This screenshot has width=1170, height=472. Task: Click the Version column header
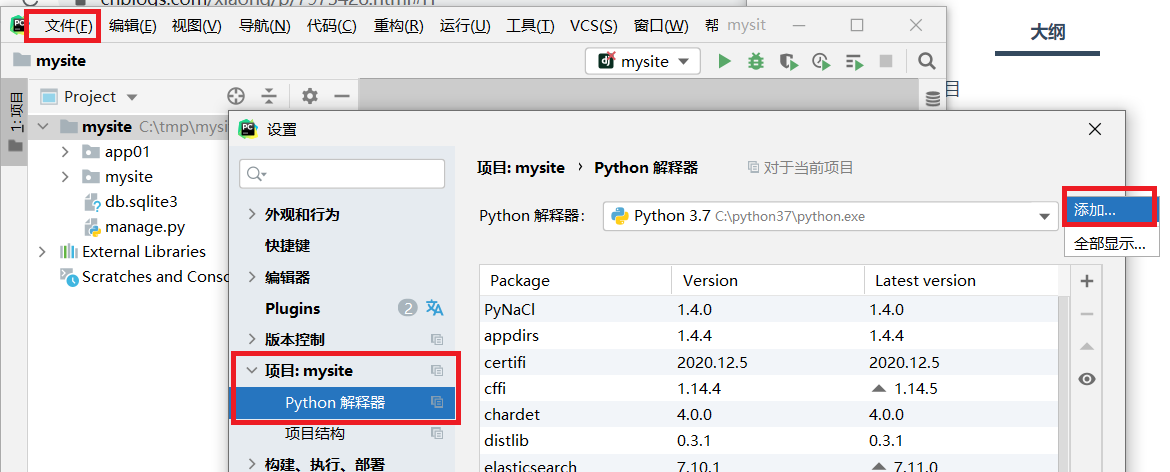click(x=769, y=280)
